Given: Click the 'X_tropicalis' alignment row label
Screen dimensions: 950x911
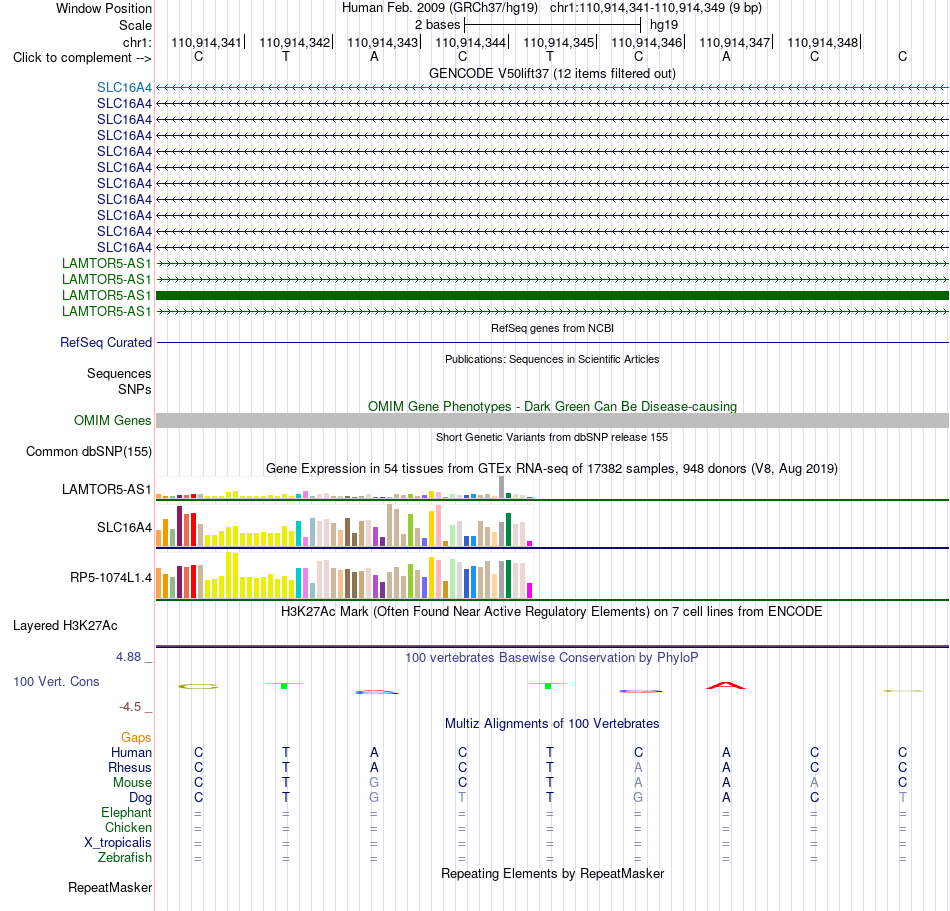Looking at the screenshot, I should (x=118, y=843).
